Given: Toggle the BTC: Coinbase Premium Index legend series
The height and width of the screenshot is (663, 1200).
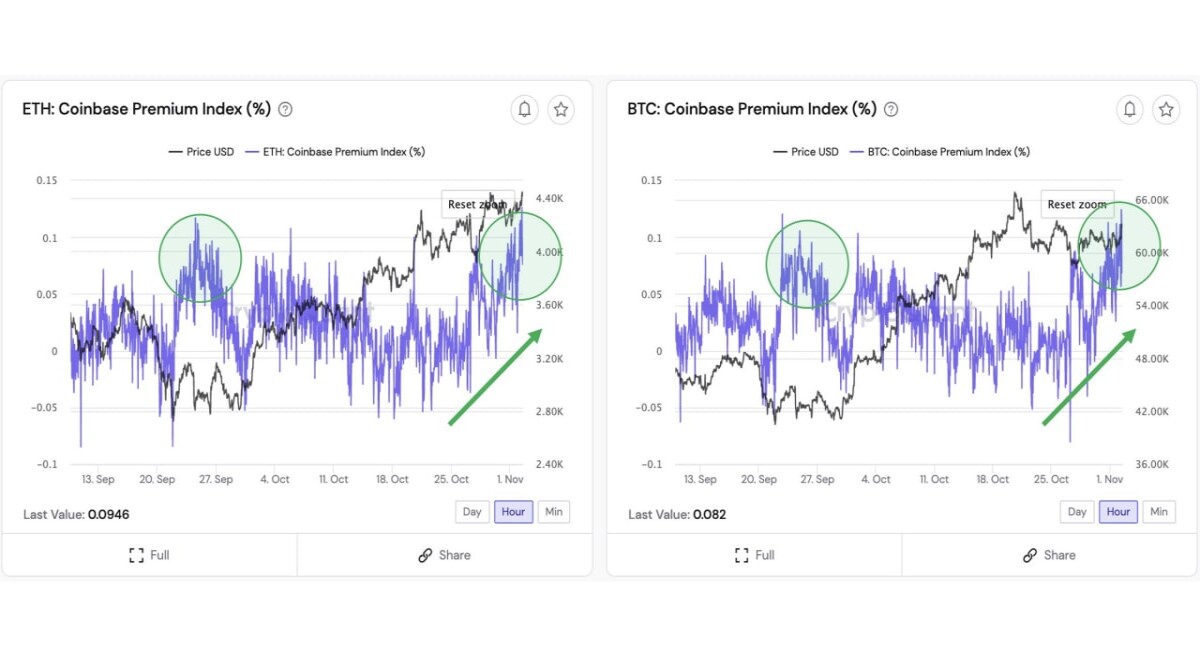Looking at the screenshot, I should point(939,152).
